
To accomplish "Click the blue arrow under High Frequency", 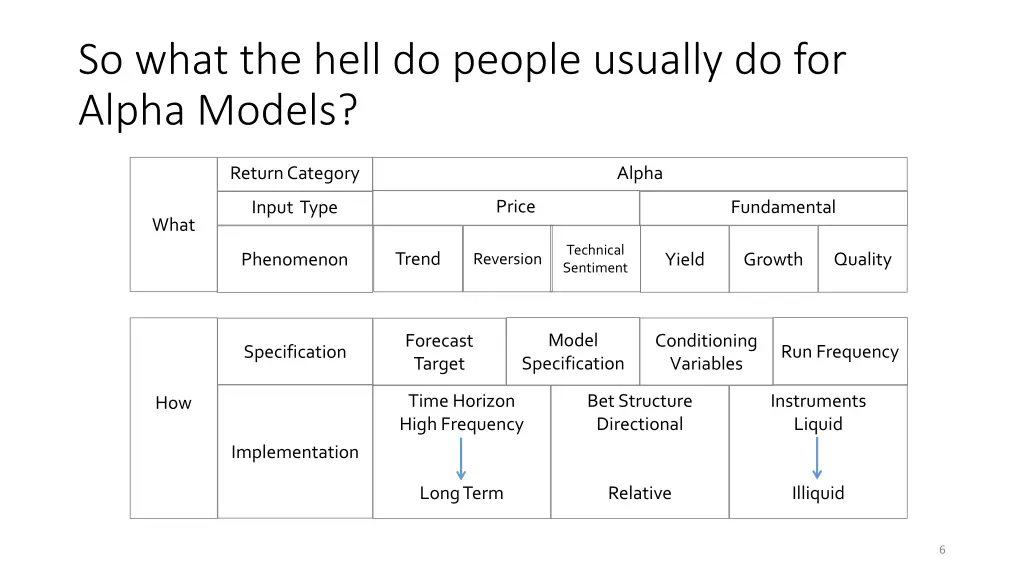I will tap(461, 459).
